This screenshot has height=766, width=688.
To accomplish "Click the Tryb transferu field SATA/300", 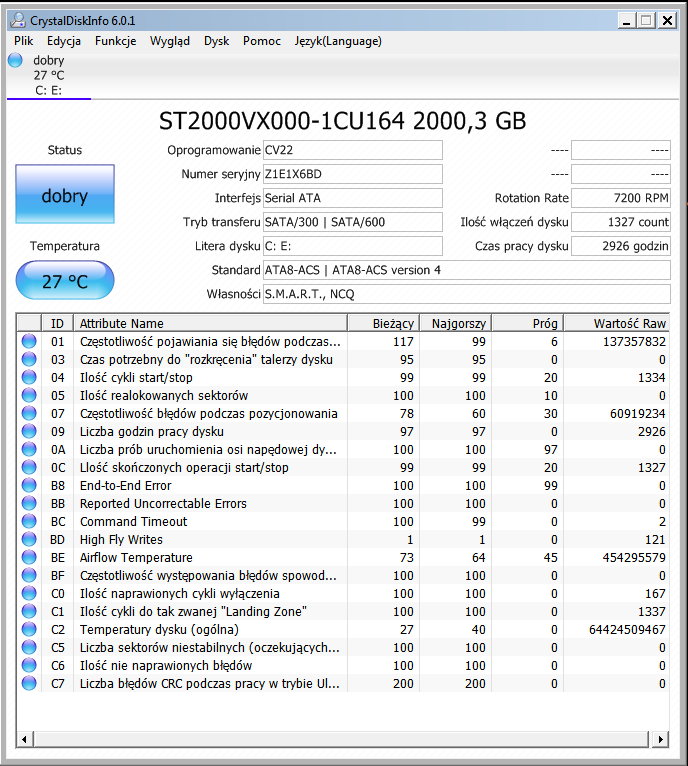I will [x=353, y=222].
